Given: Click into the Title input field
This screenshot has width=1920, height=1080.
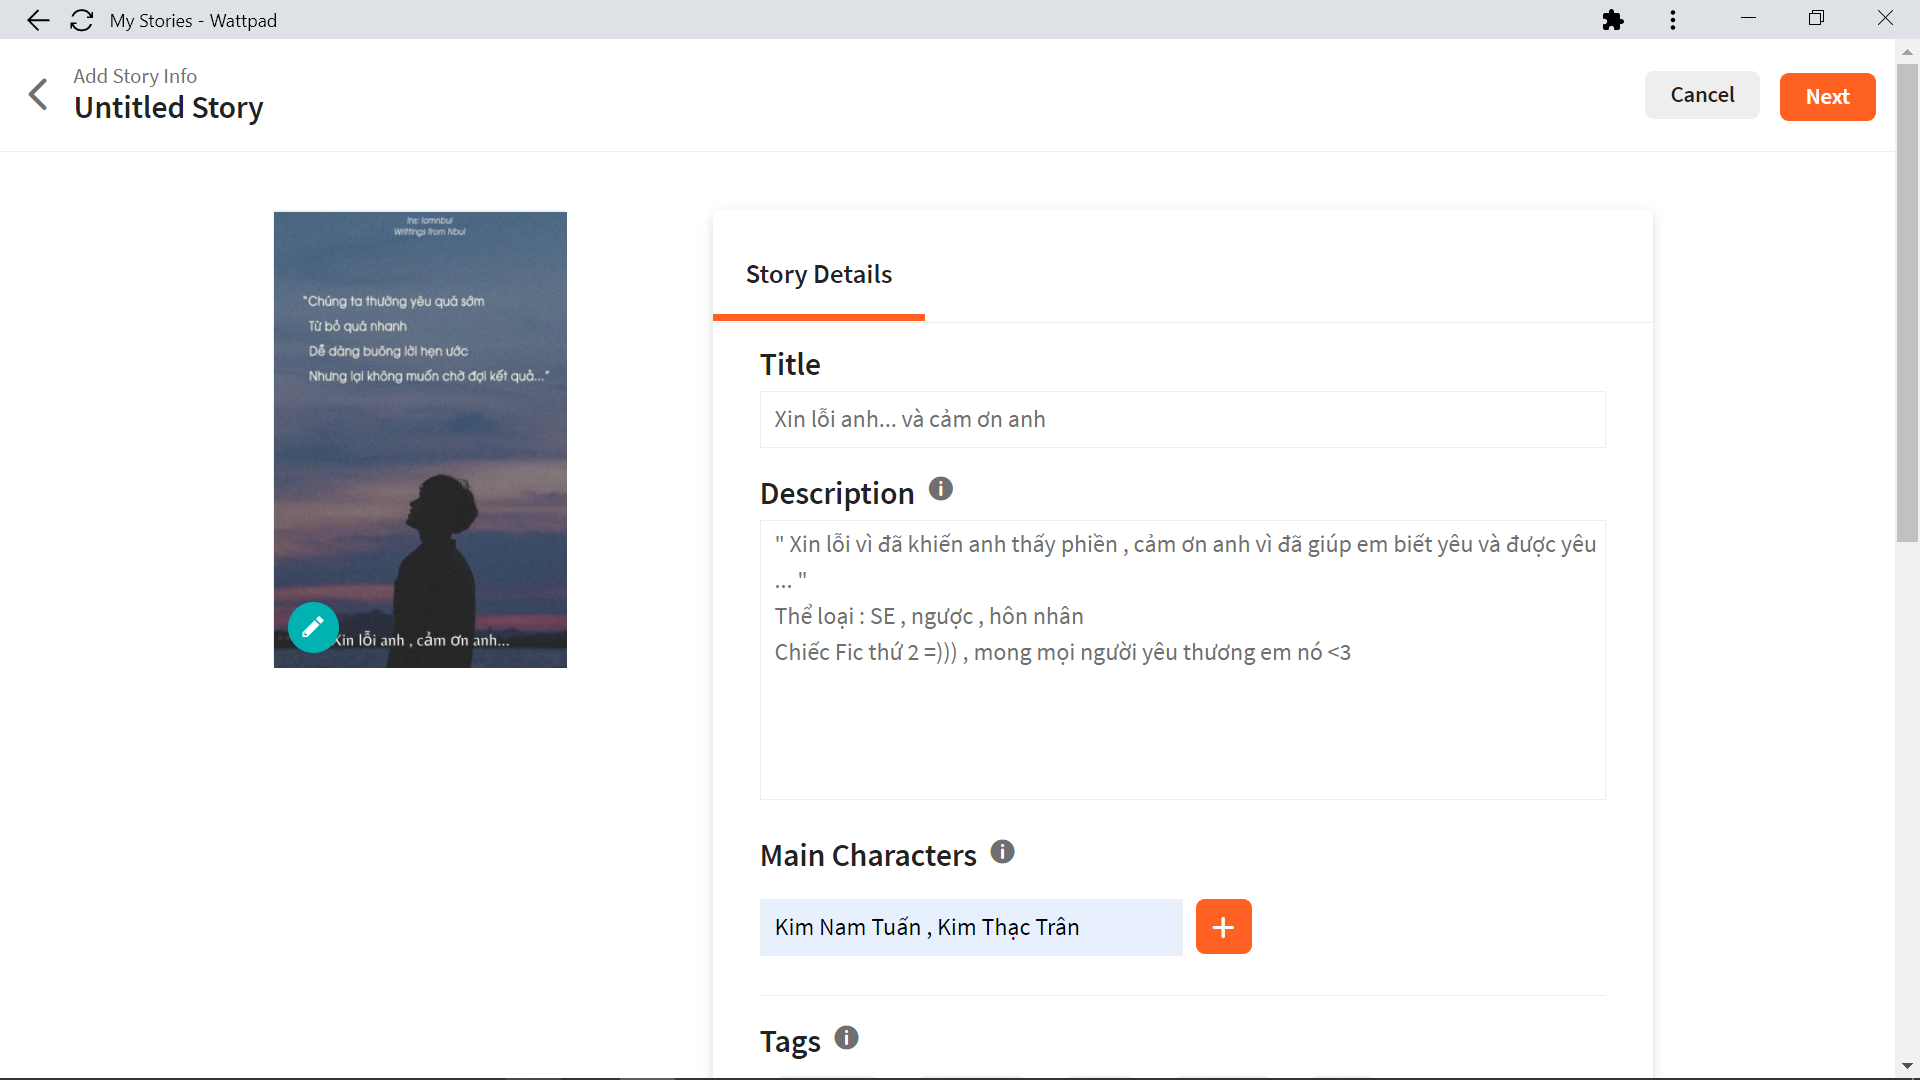Looking at the screenshot, I should pos(1183,419).
